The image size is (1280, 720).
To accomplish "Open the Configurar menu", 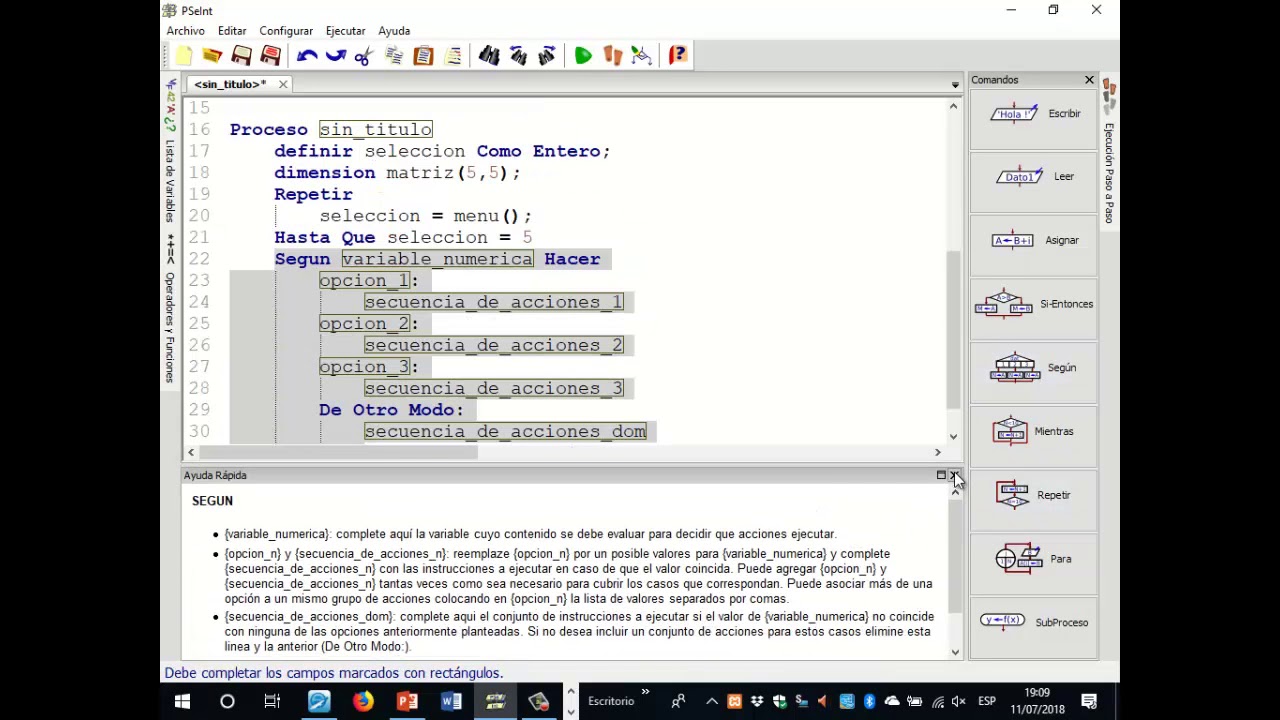I will point(286,31).
